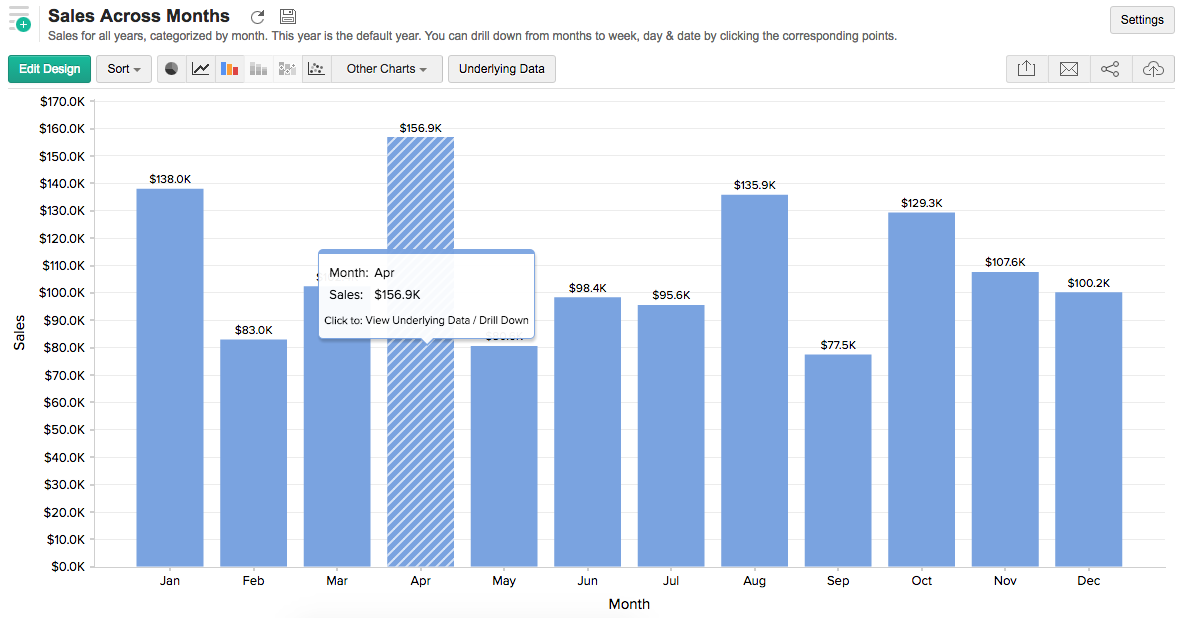Open the create-new menu icon at top left
The height and width of the screenshot is (618, 1180).
19,20
